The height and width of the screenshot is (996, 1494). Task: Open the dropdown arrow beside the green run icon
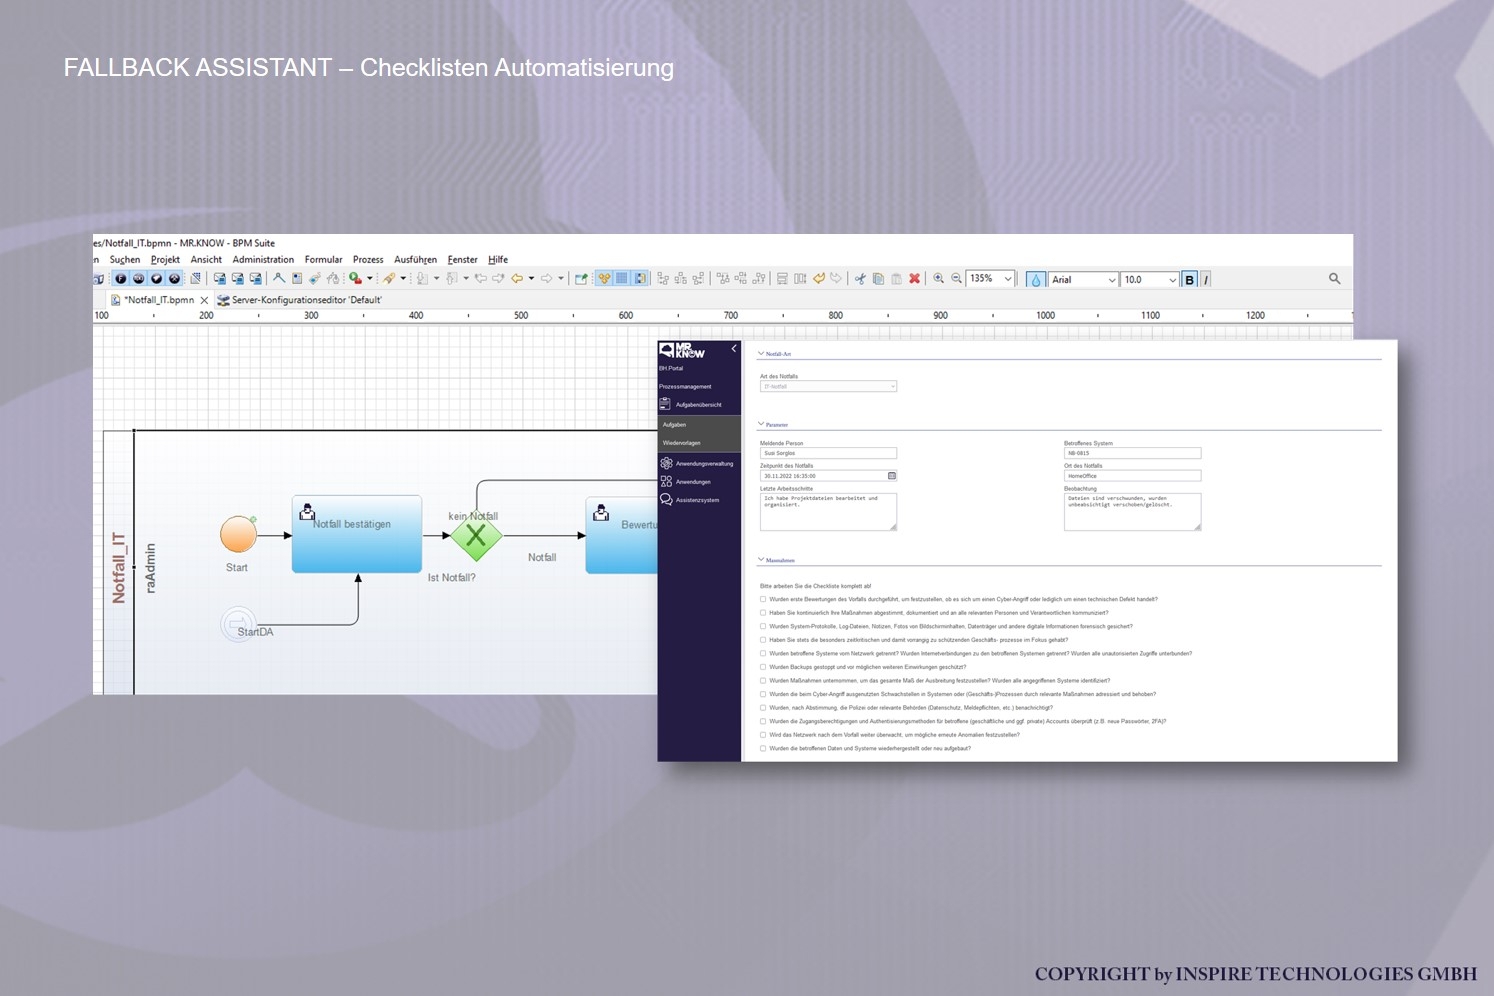pyautogui.click(x=369, y=279)
